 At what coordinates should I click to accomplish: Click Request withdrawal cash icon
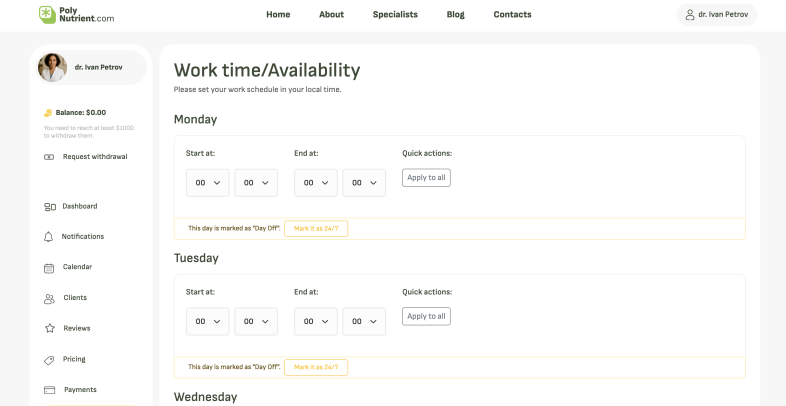[x=49, y=157]
